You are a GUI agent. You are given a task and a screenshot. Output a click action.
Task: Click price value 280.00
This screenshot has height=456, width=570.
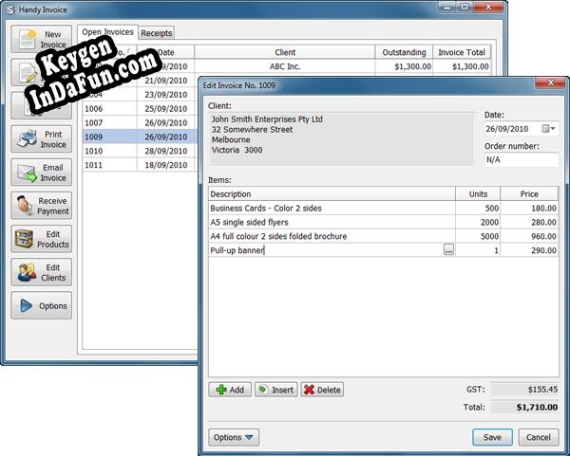(529, 222)
